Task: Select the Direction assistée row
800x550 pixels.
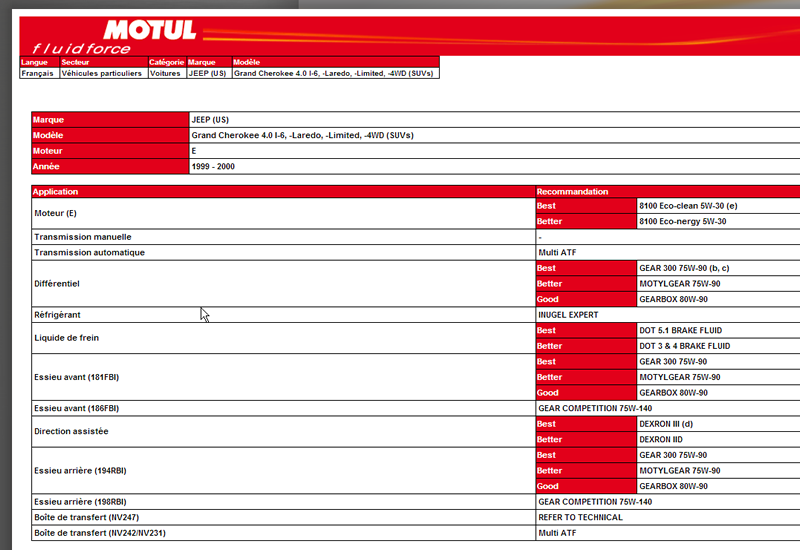Action: point(283,431)
